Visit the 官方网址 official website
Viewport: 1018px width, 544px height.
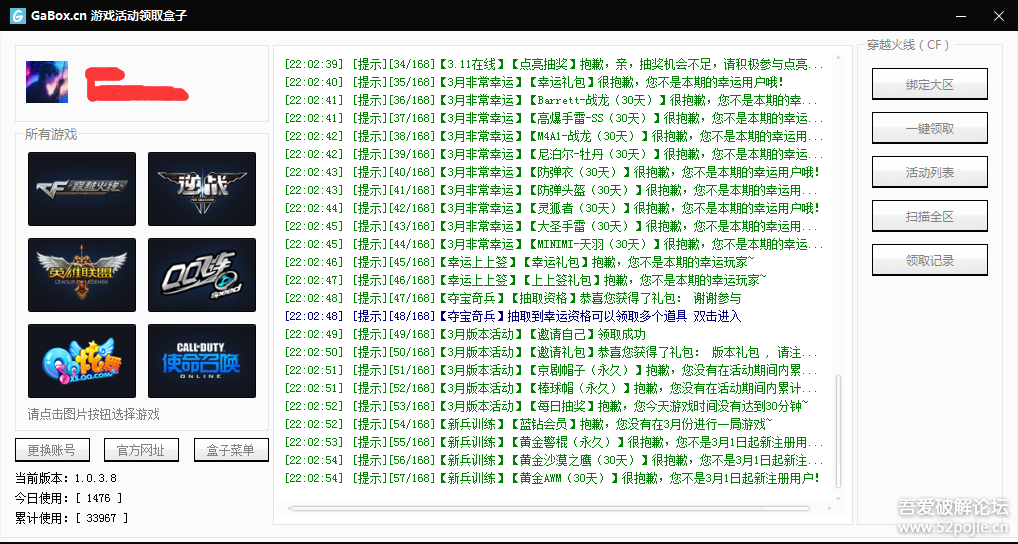tap(141, 450)
